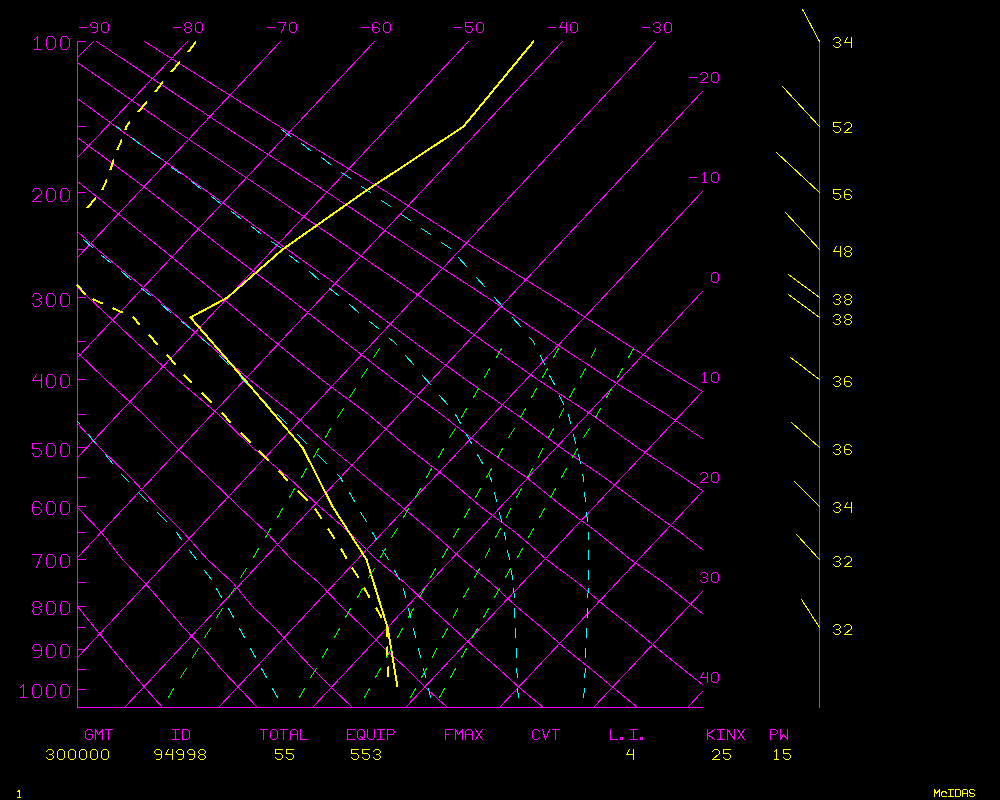
Task: Select the GMT header label
Action: point(98,735)
